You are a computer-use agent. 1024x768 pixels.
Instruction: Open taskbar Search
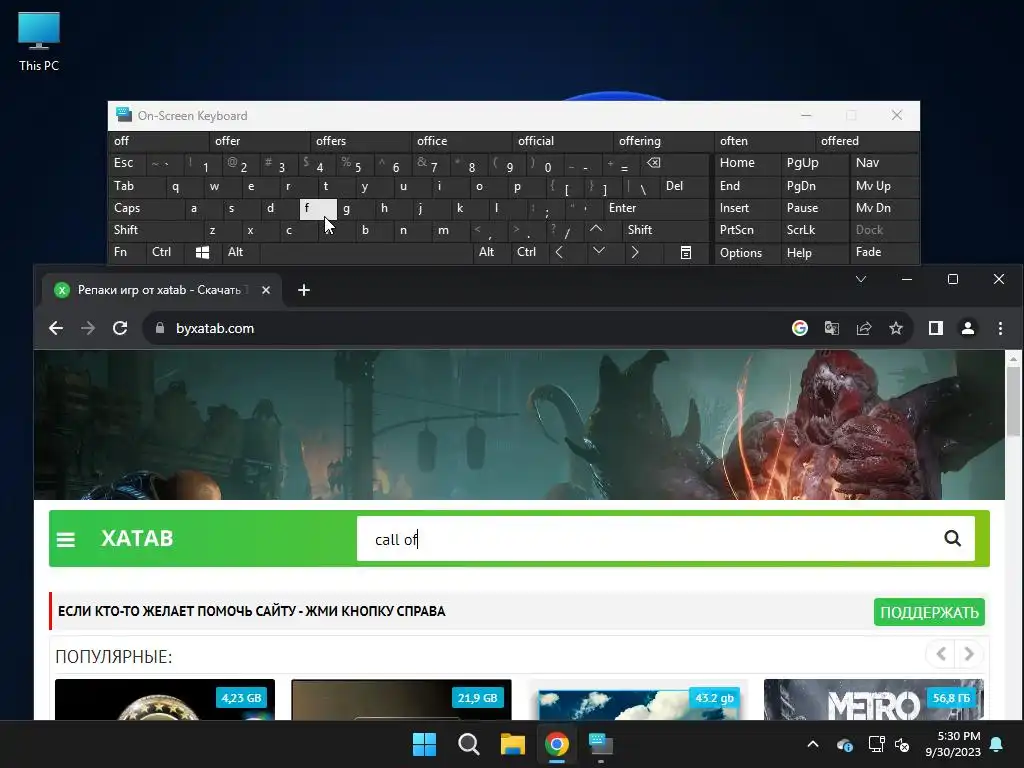coord(468,744)
